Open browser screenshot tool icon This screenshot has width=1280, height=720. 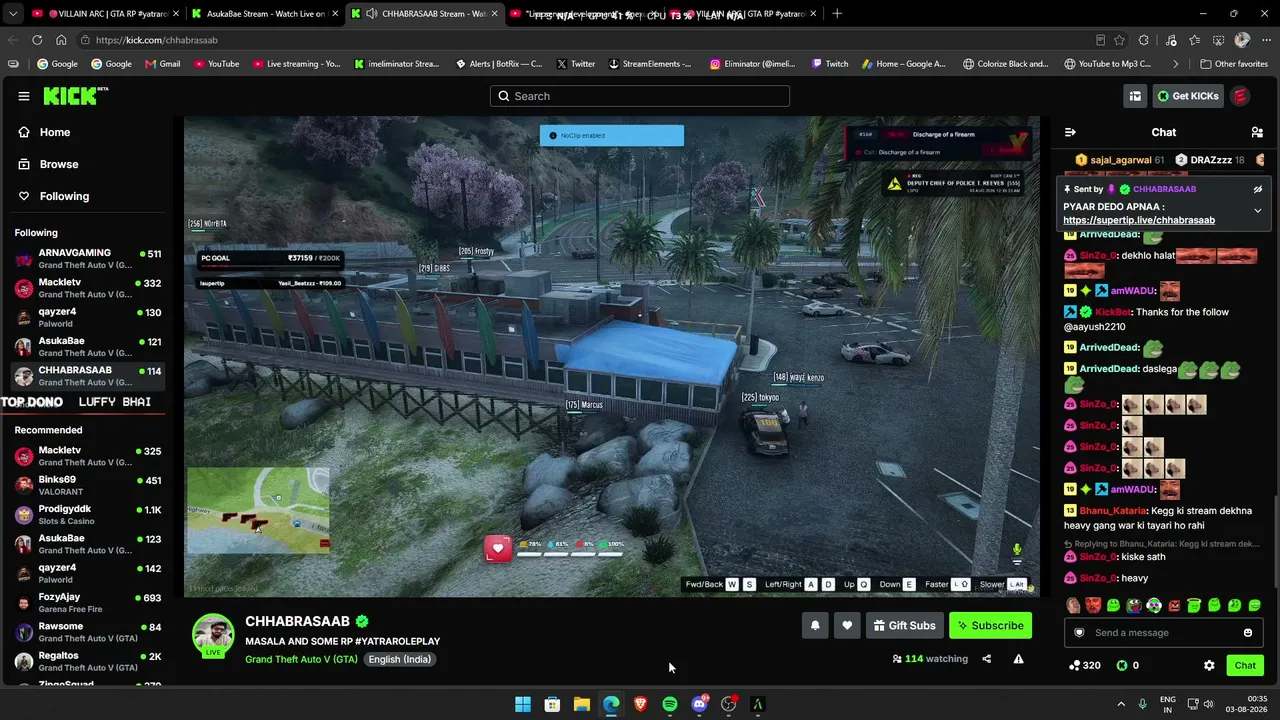coord(1218,40)
